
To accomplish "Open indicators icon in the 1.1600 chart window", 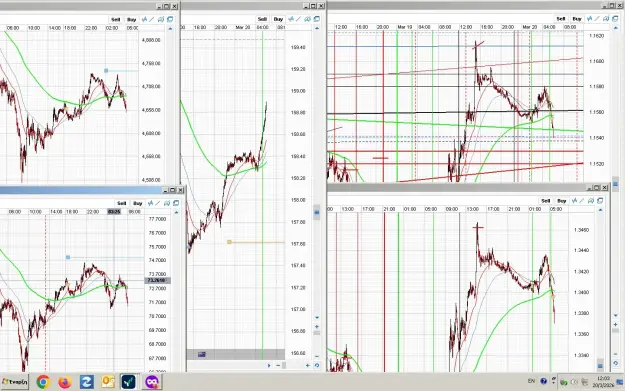I will point(590,19).
